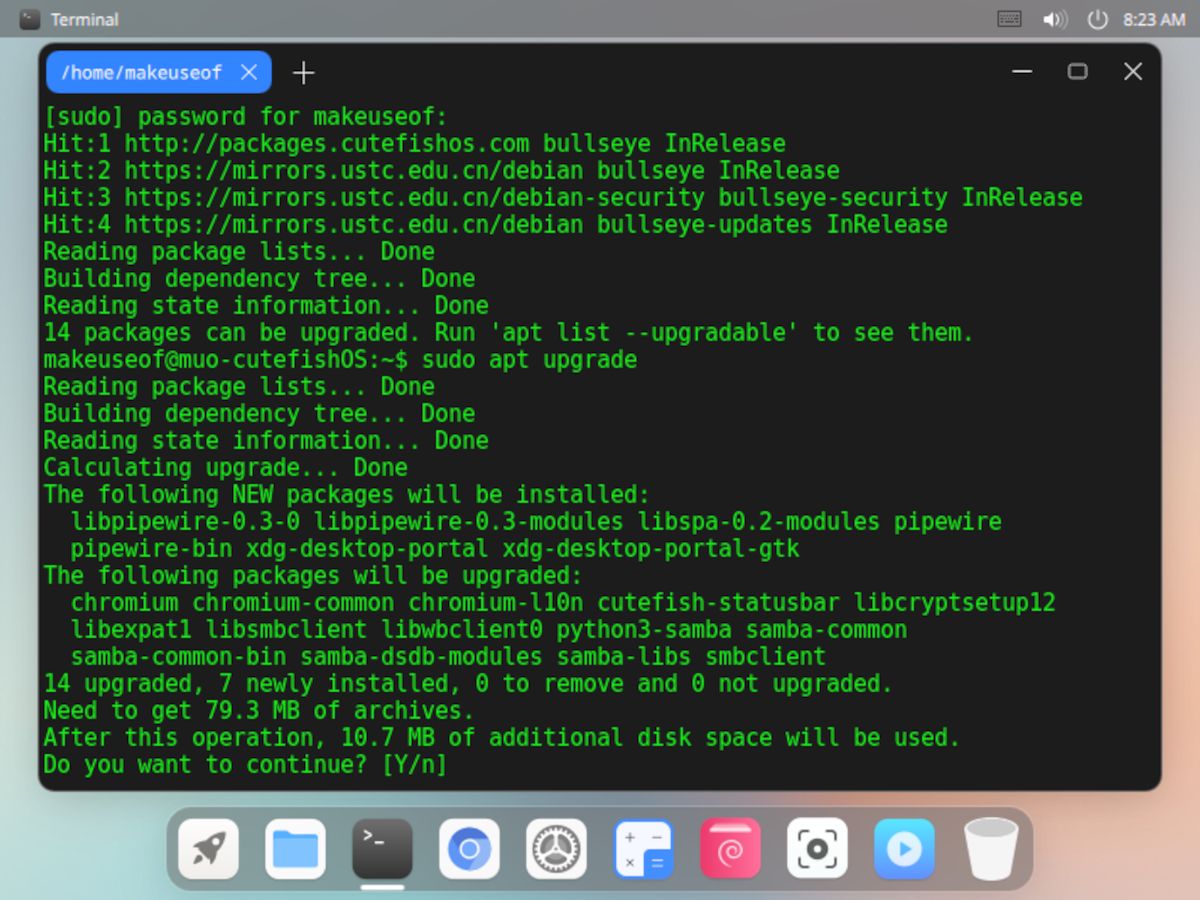1200x900 pixels.
Task: Click 'The following NEW packages will be installed:' line
Action: [346, 495]
